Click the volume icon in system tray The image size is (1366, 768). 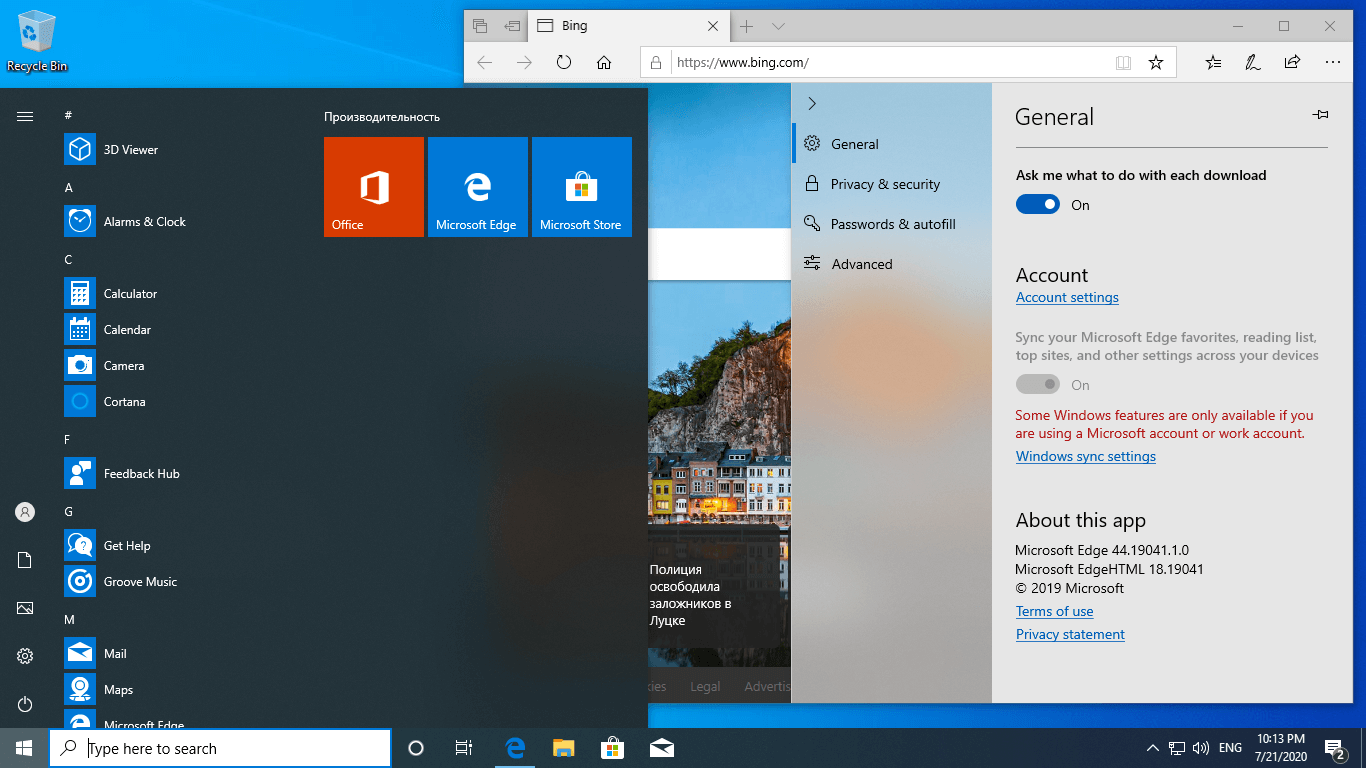1201,748
